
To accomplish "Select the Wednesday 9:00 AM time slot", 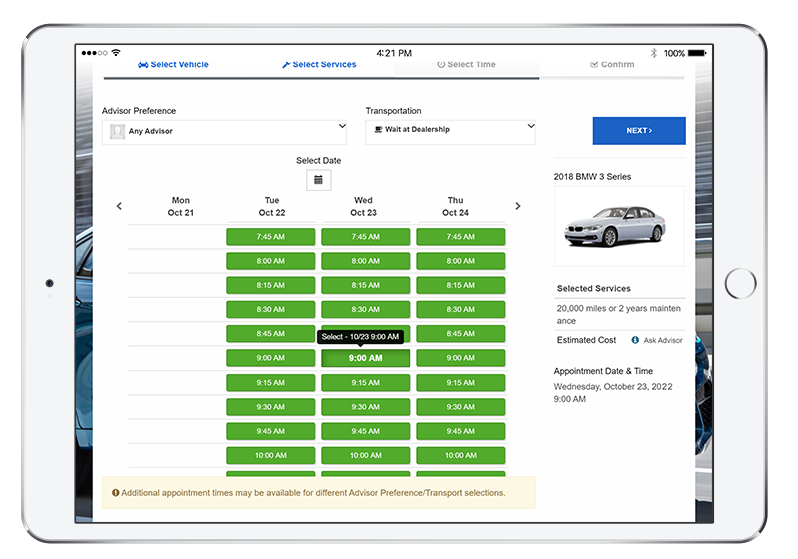I will click(x=365, y=358).
